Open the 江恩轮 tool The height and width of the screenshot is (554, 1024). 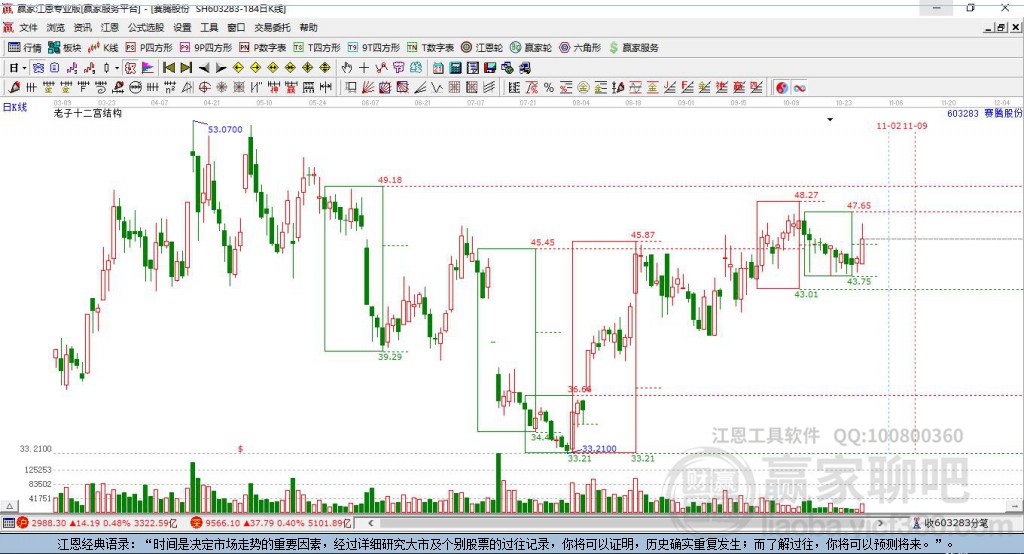tap(482, 48)
